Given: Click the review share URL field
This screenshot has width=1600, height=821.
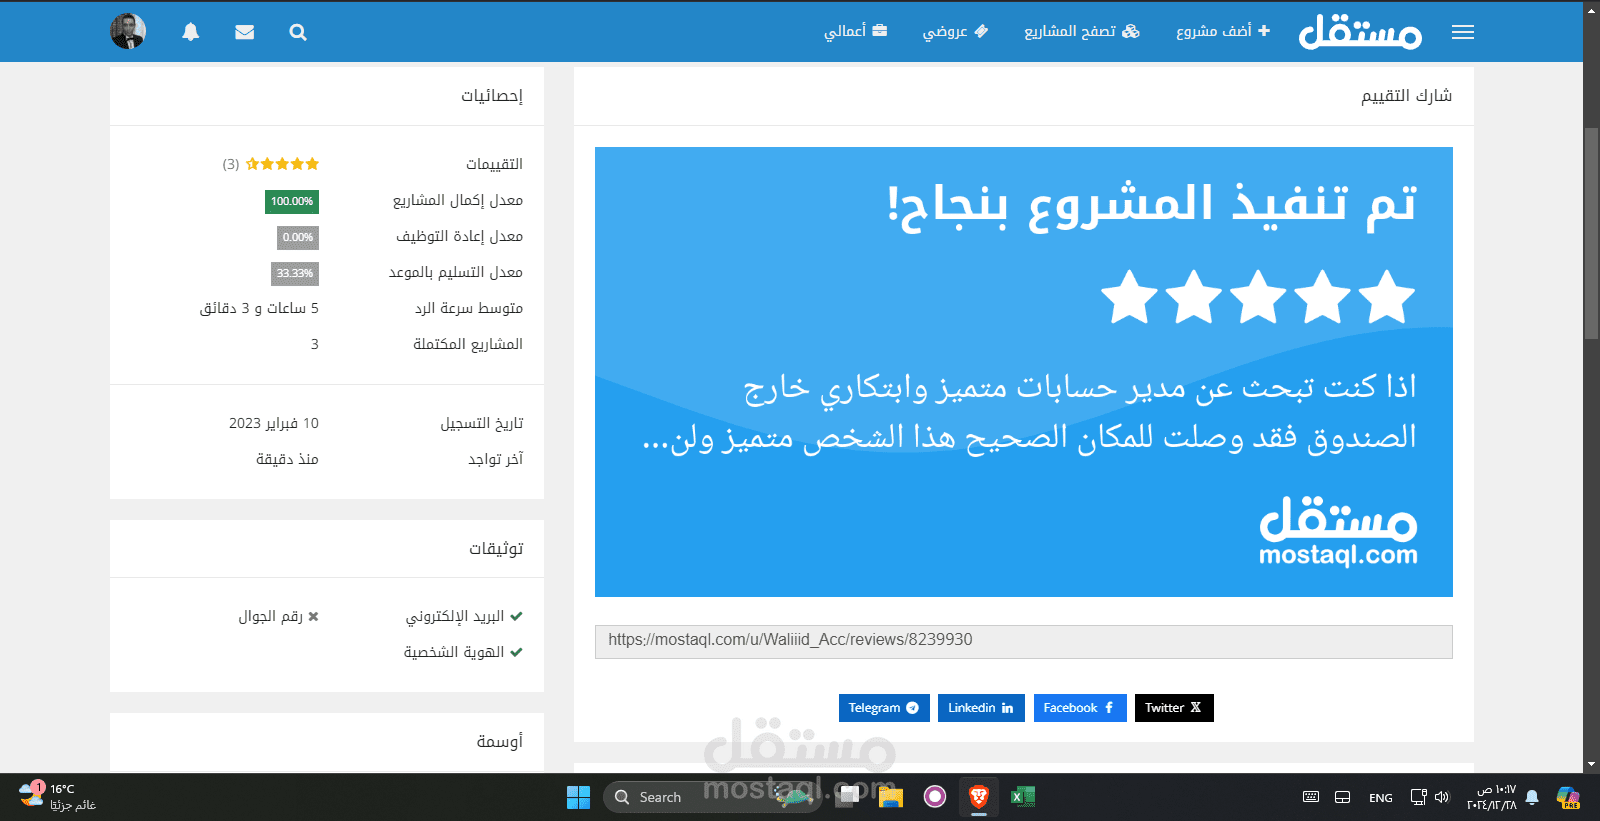Looking at the screenshot, I should [1023, 642].
